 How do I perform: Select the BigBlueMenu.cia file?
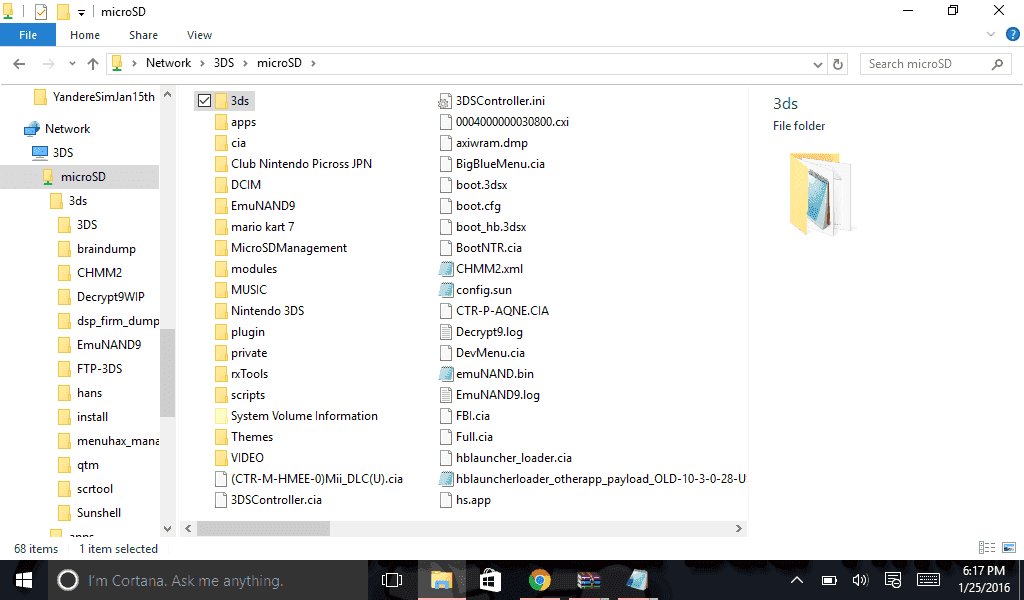(x=500, y=164)
